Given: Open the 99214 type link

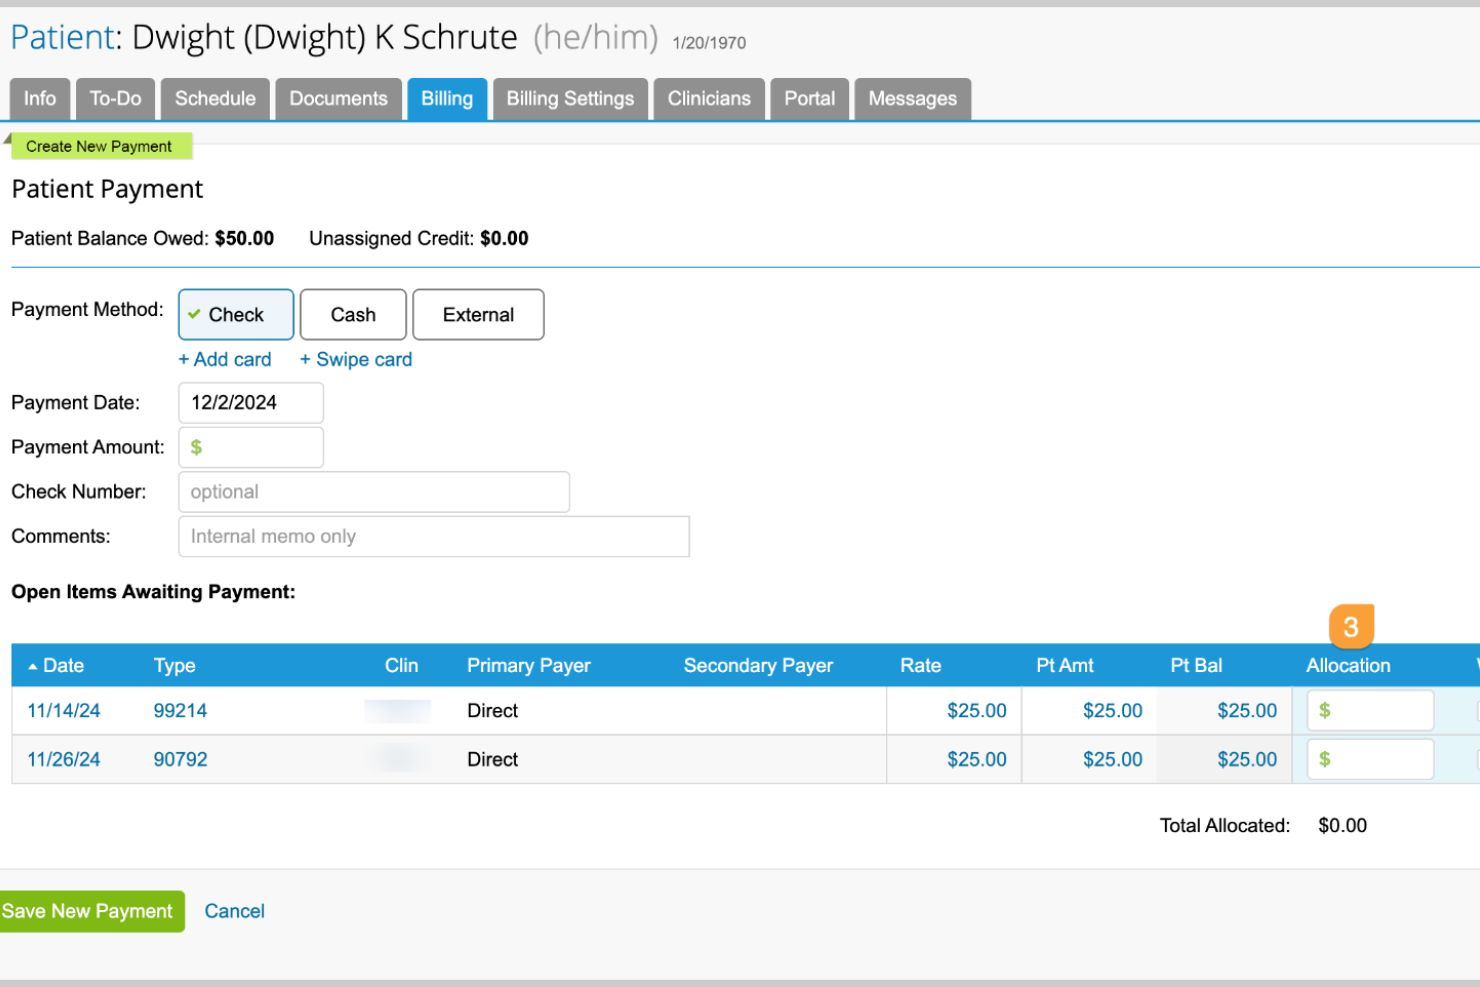Looking at the screenshot, I should (180, 711).
